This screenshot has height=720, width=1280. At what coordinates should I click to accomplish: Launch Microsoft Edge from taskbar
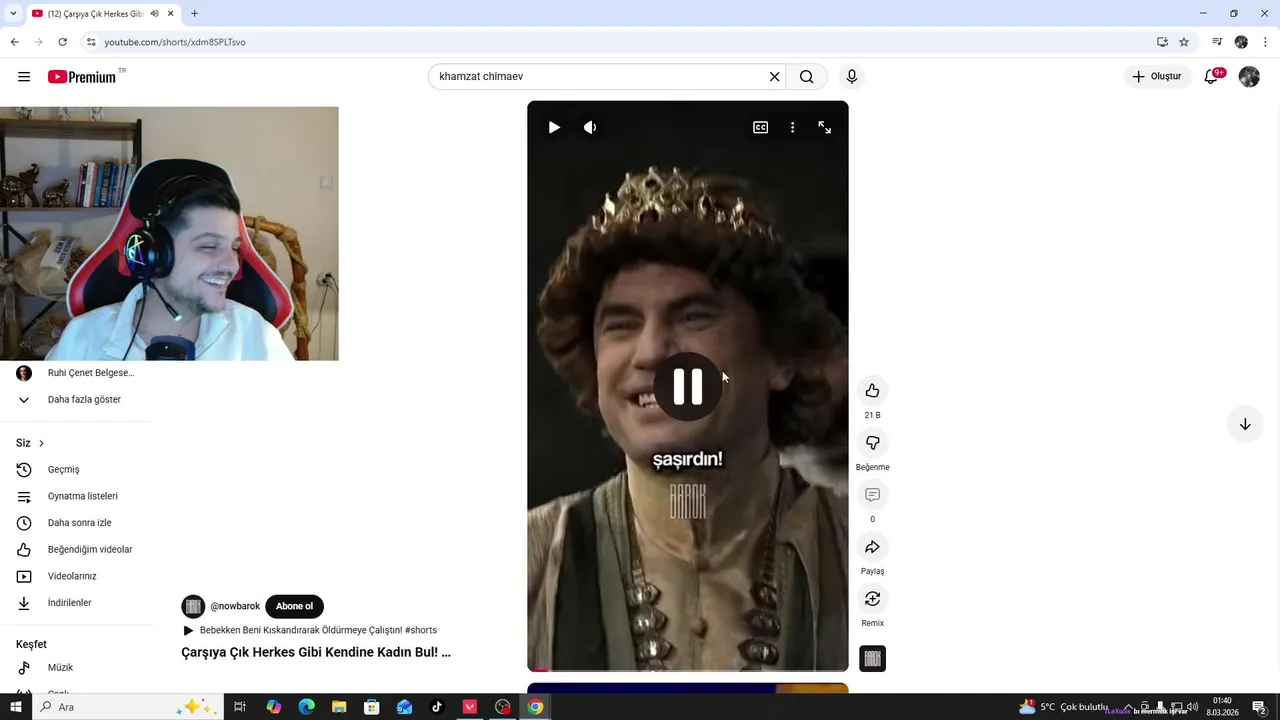click(x=306, y=707)
